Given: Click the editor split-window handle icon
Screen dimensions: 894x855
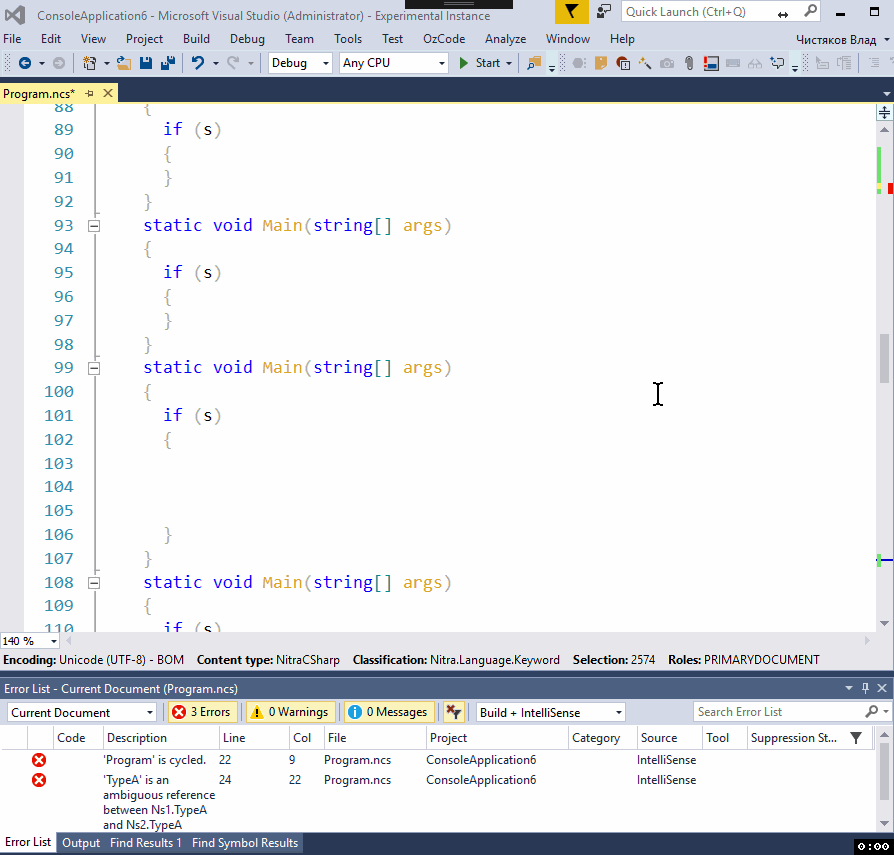Looking at the screenshot, I should (x=884, y=112).
